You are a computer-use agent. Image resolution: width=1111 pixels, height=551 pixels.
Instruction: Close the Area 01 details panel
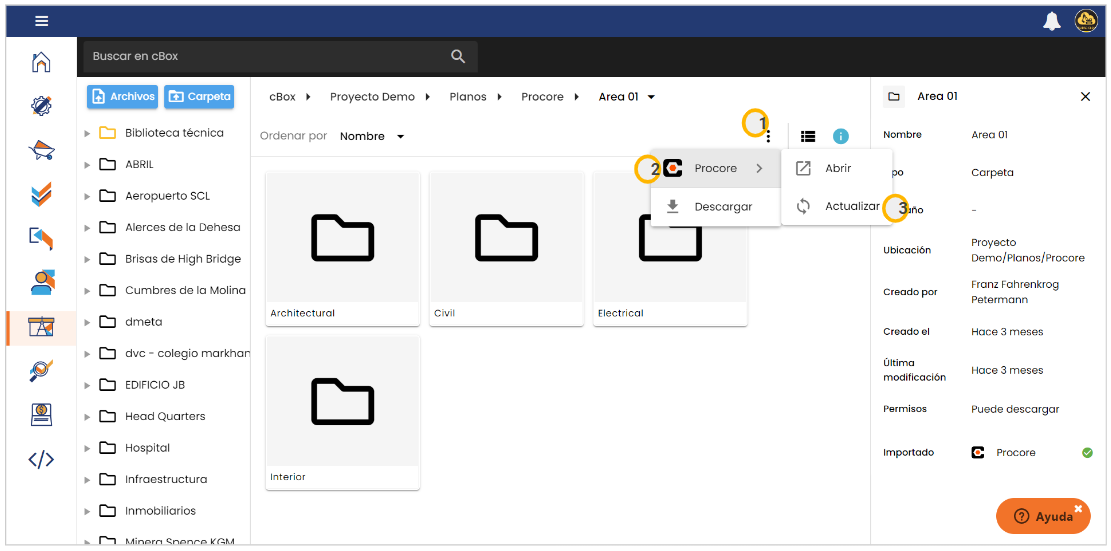tap(1086, 97)
